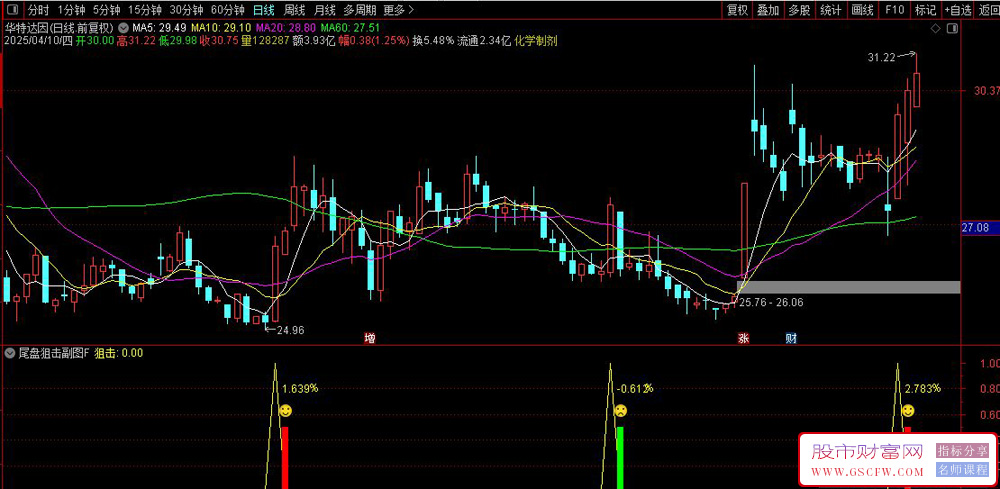Click the 返回 back button
This screenshot has height=489, width=1000.
click(988, 10)
